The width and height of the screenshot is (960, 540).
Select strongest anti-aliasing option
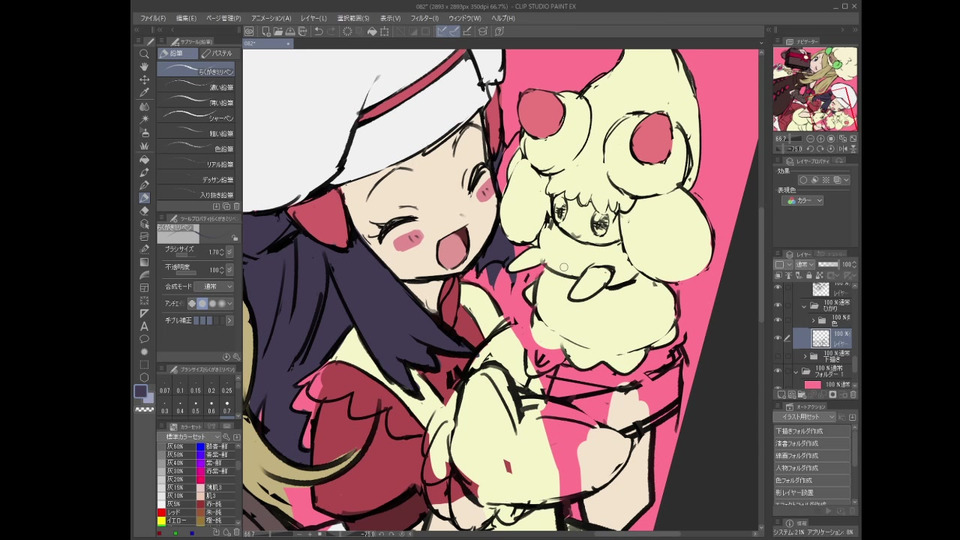click(x=222, y=304)
